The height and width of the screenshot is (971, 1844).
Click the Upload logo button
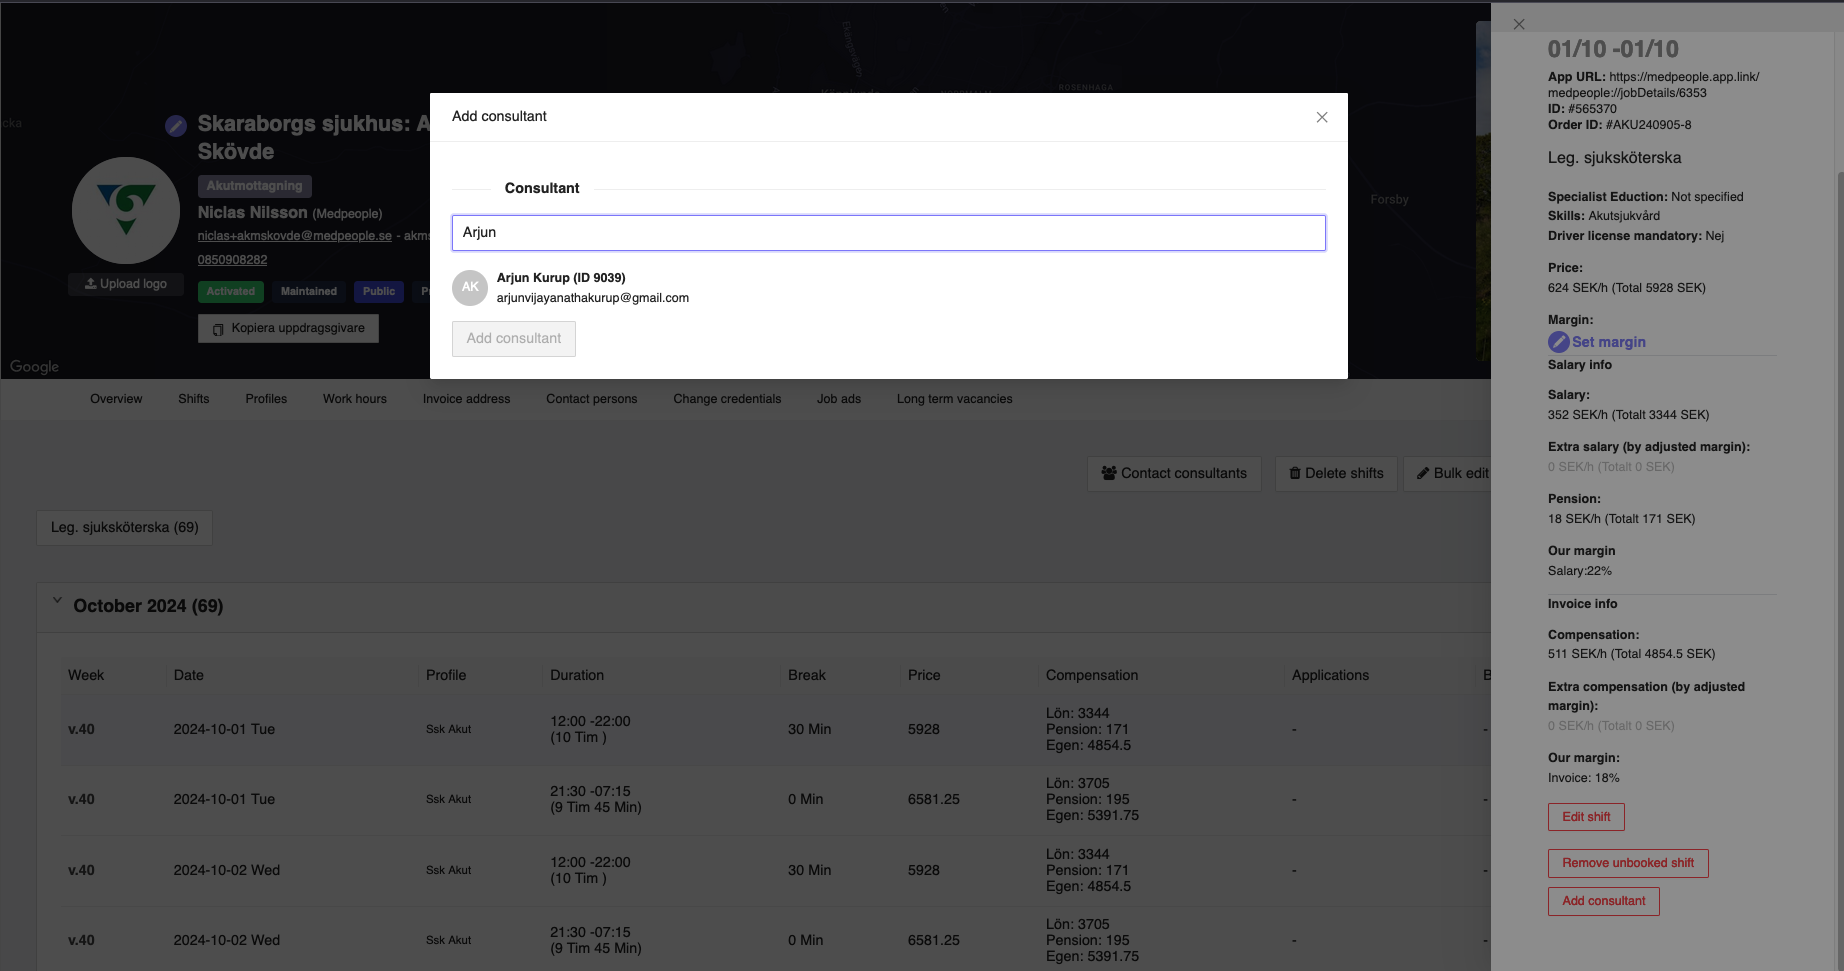coord(126,284)
